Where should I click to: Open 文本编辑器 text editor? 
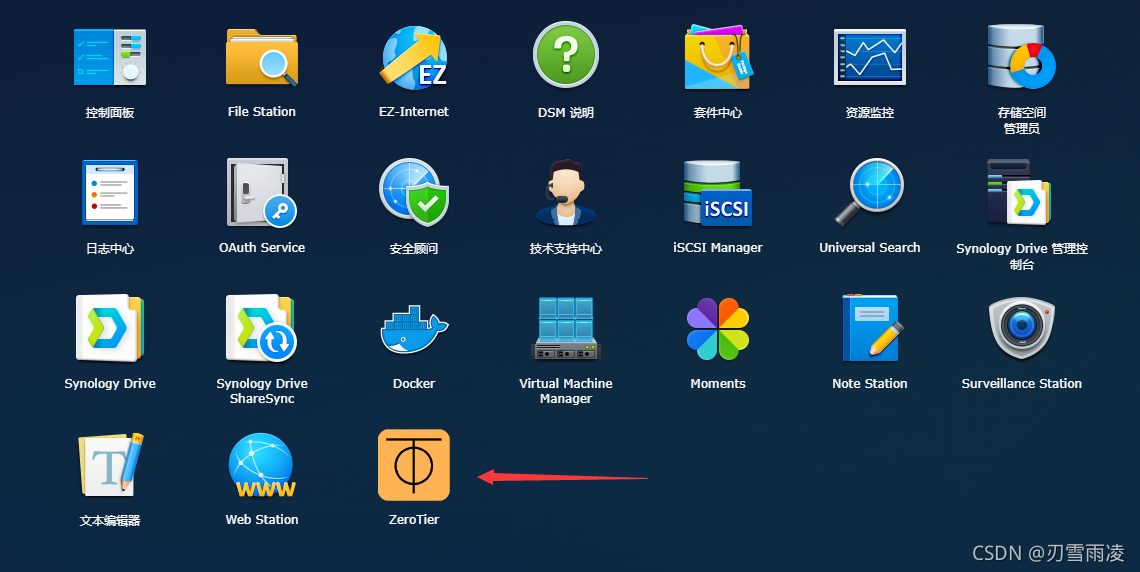pyautogui.click(x=111, y=464)
